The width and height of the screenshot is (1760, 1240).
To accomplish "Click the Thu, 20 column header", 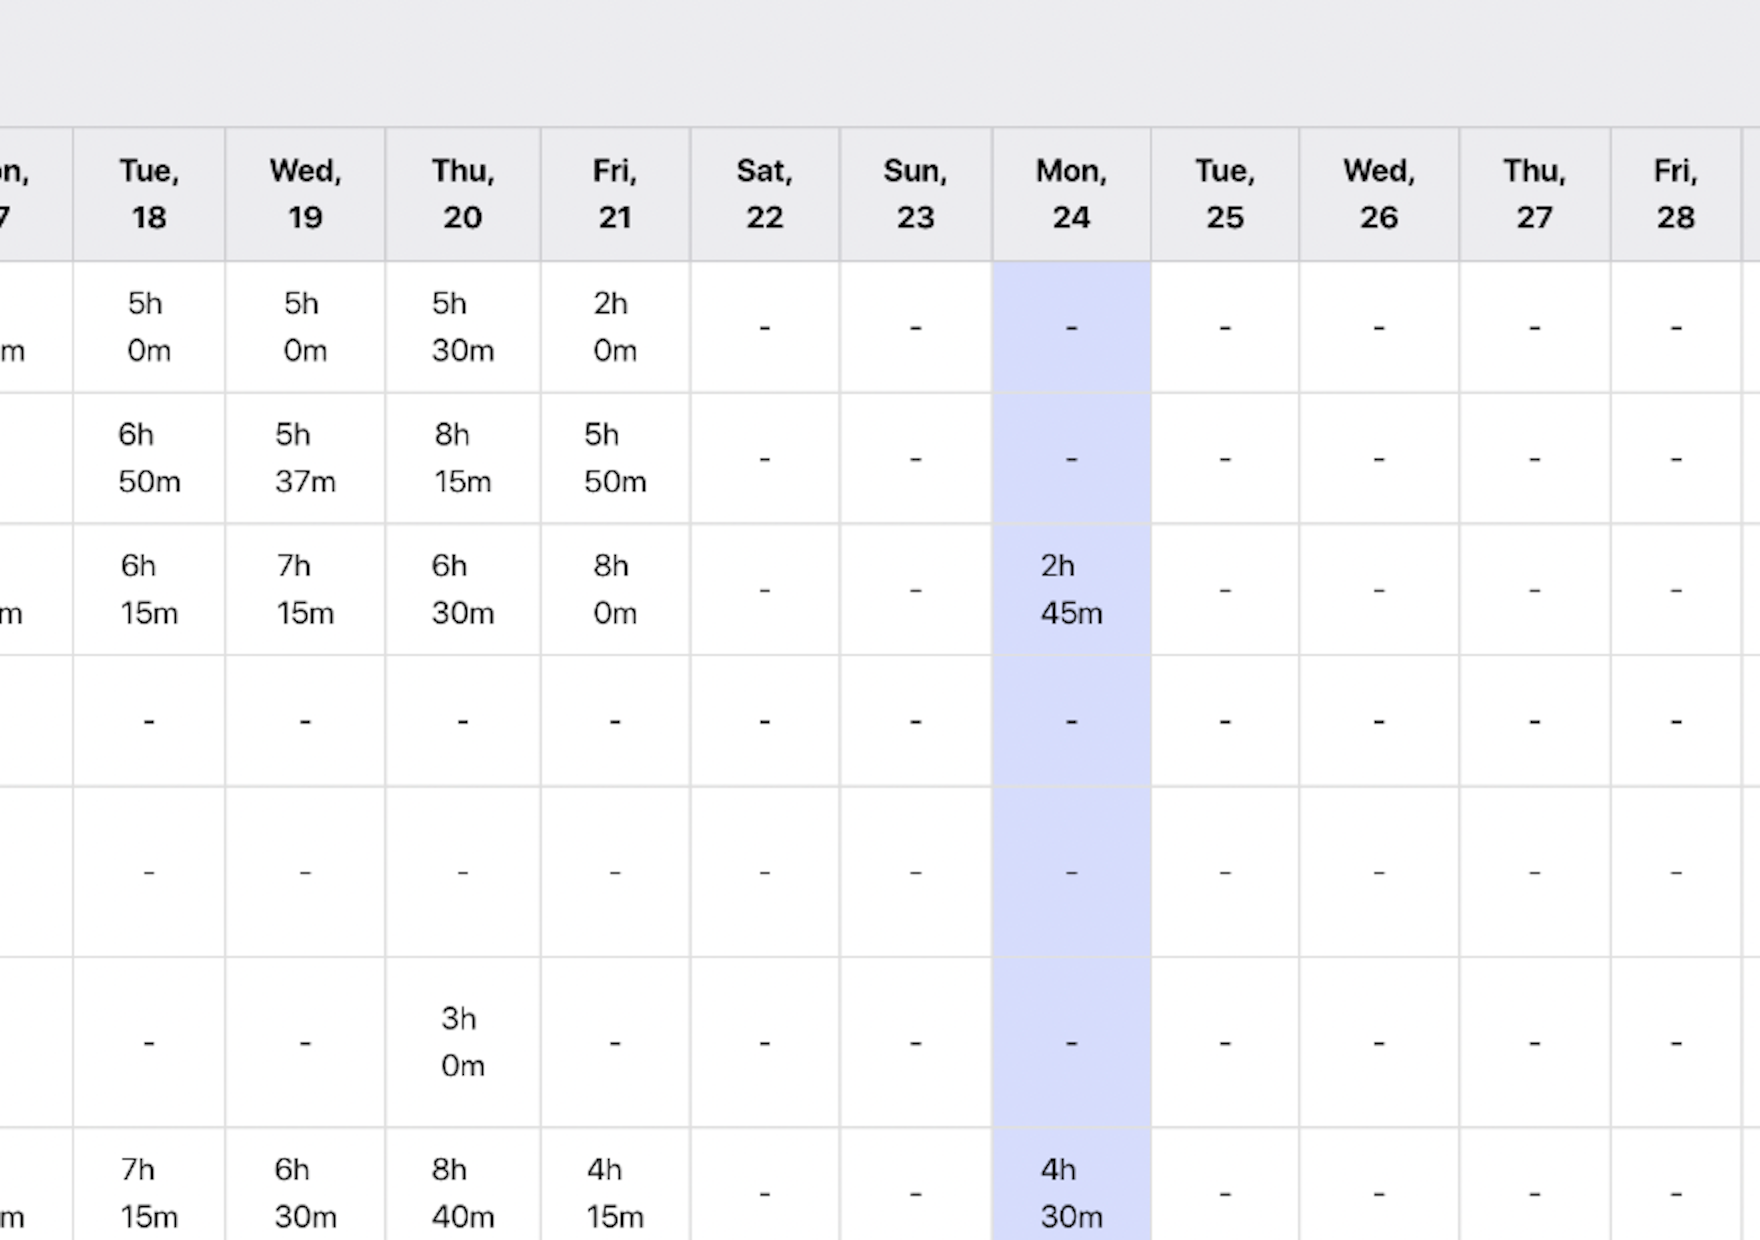I will tap(463, 194).
